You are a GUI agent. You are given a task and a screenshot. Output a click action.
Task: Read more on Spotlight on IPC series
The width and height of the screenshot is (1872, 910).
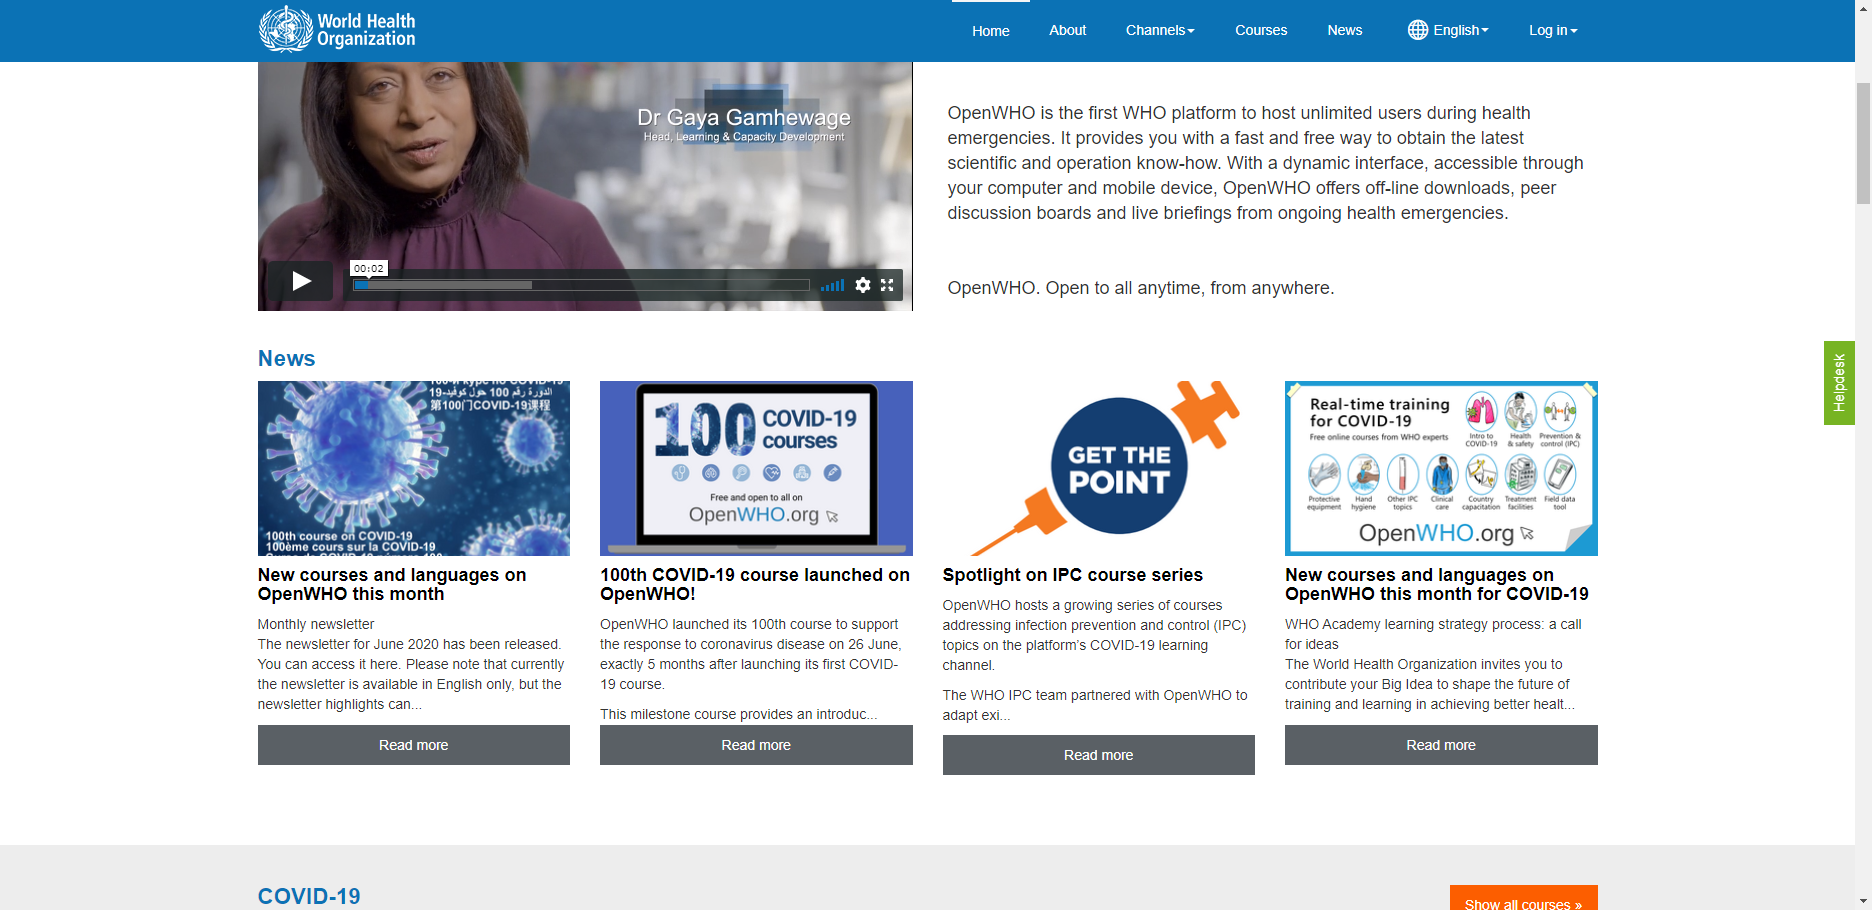point(1098,755)
